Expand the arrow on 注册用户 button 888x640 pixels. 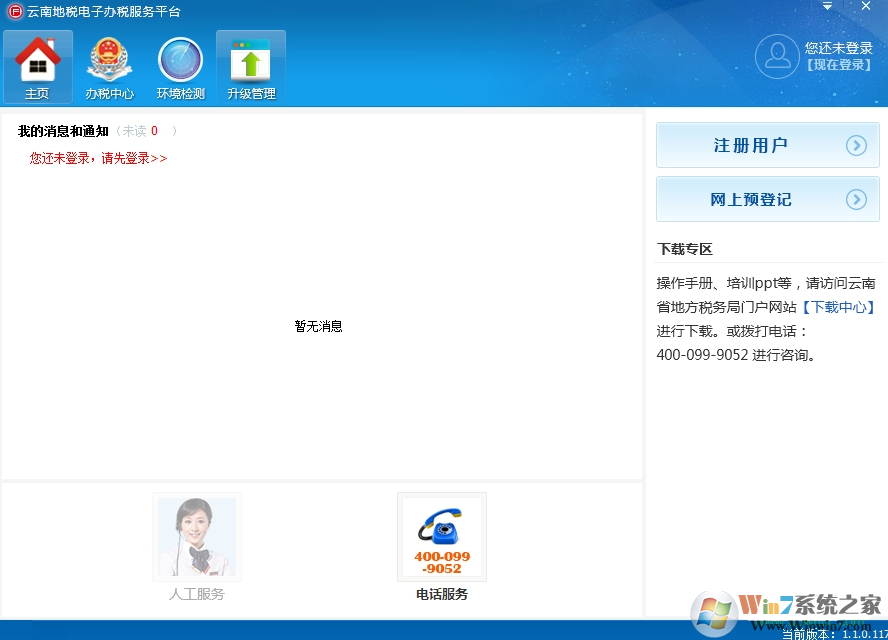click(857, 144)
